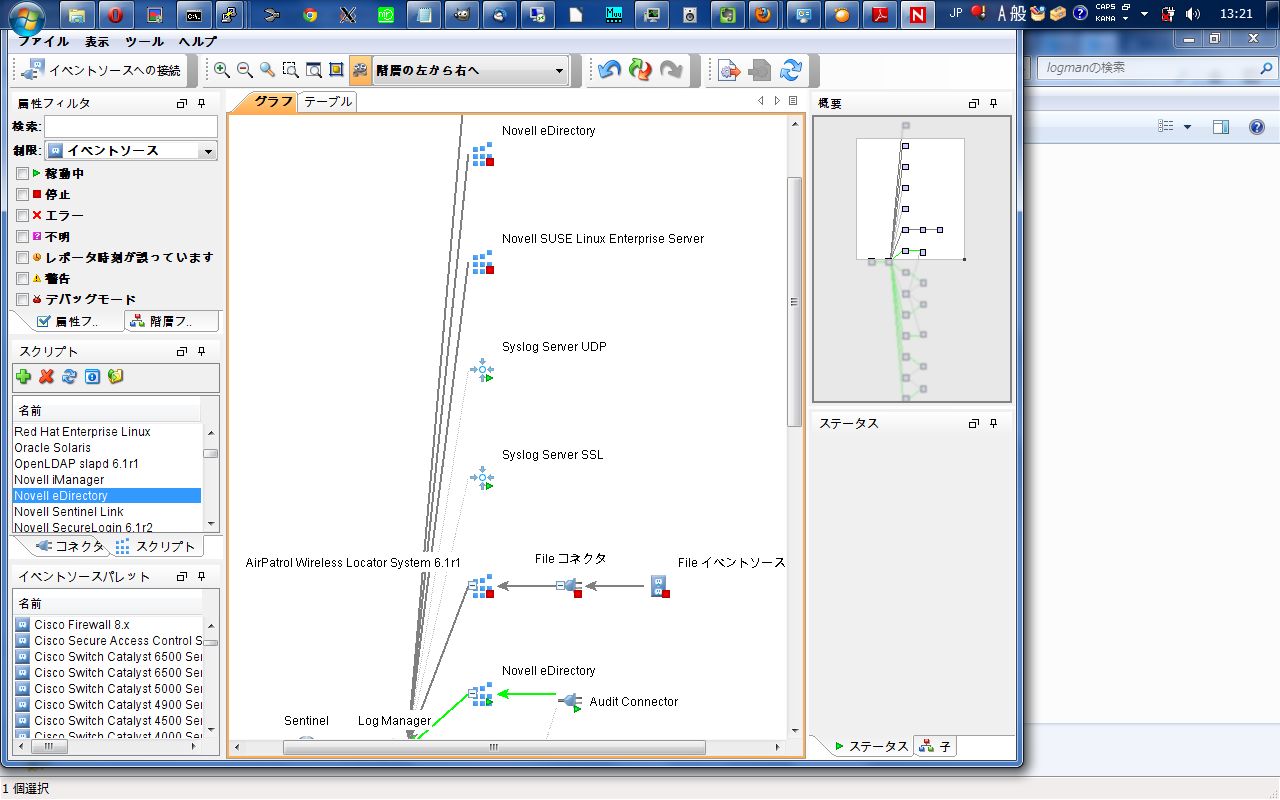Open the 階層の左から右へ layout dropdown
This screenshot has height=800, width=1280.
(x=559, y=70)
